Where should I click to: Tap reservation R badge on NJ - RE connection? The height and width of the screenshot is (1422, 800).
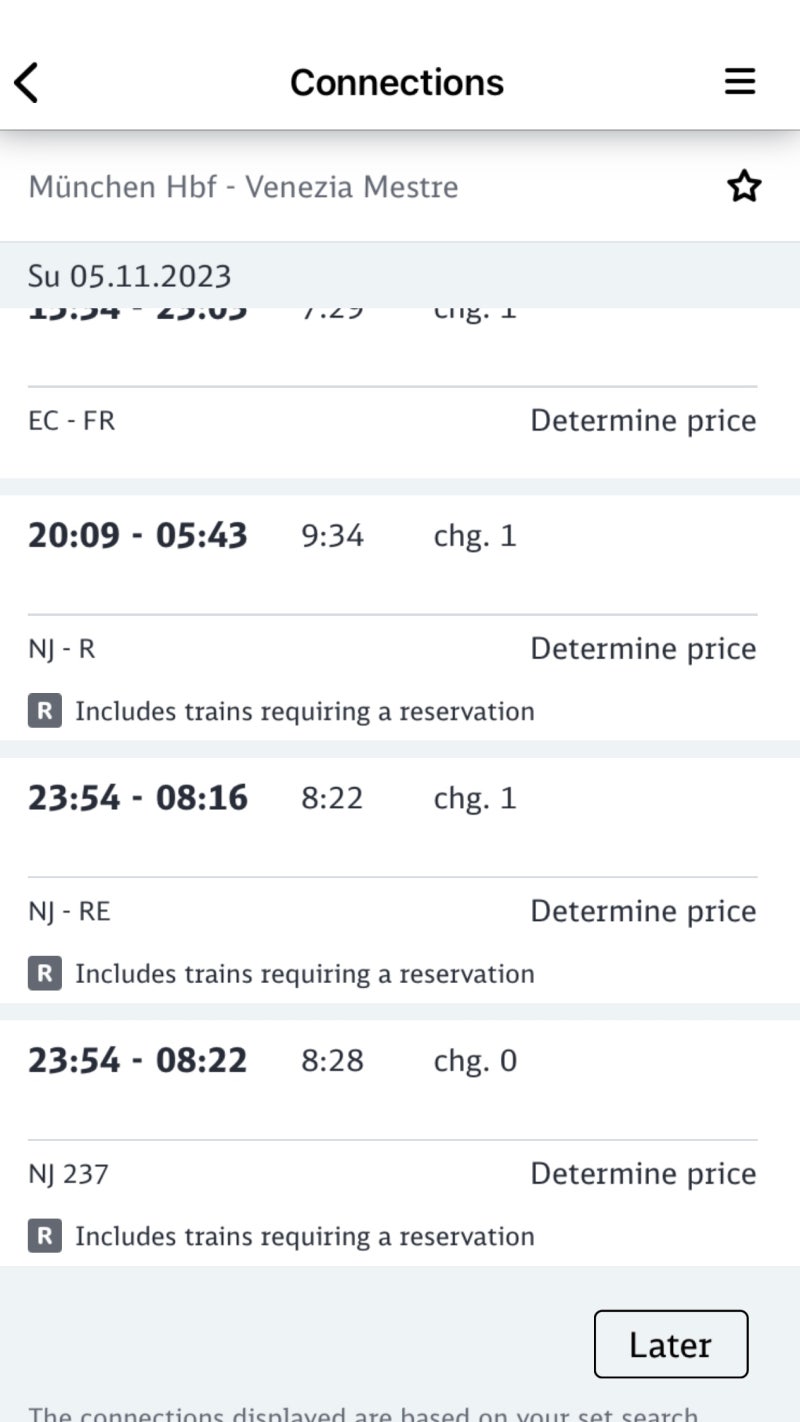[45, 974]
